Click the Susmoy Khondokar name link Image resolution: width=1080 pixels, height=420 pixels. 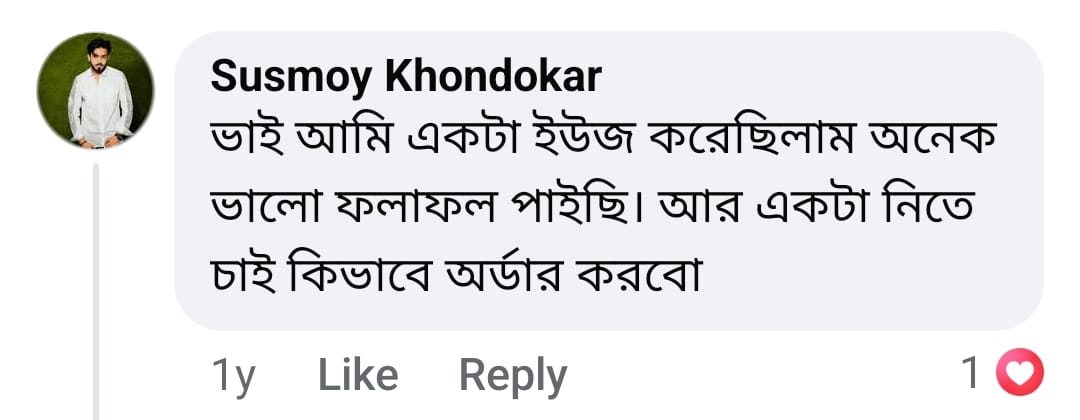click(407, 77)
